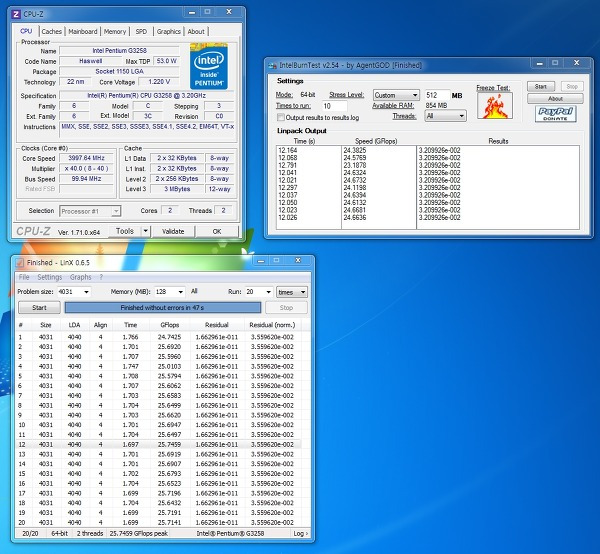Select the CPU tab in CPU-Z

(26, 31)
